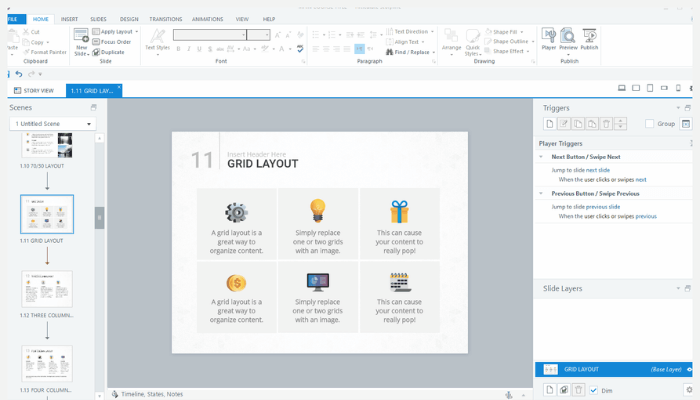This screenshot has width=700, height=400.
Task: Collapse Next Button / Swipe Next trigger group
Action: pos(541,157)
